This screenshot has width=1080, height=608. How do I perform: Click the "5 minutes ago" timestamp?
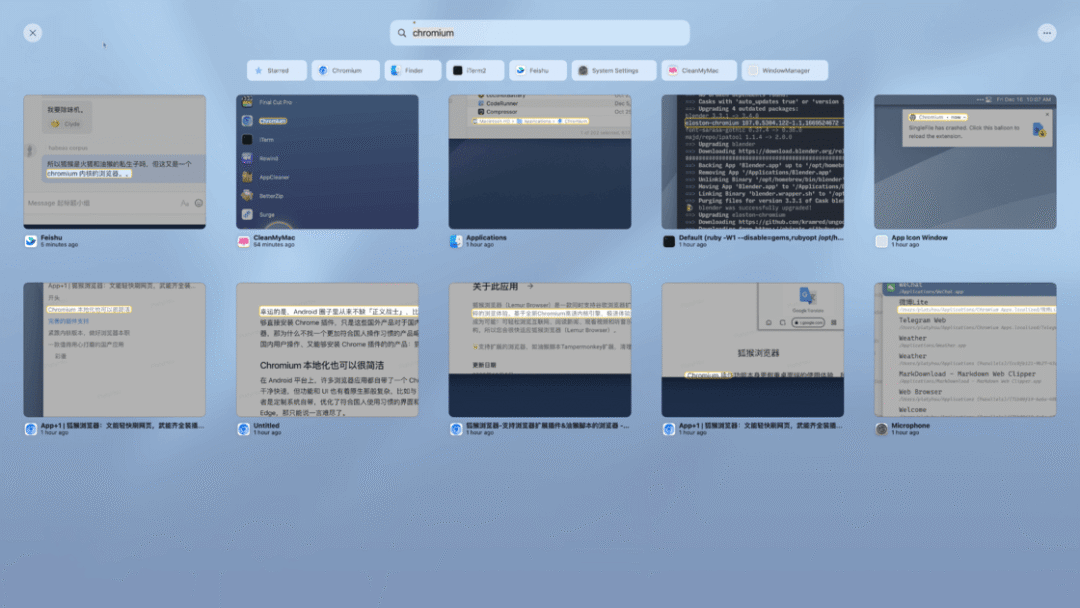coord(59,244)
